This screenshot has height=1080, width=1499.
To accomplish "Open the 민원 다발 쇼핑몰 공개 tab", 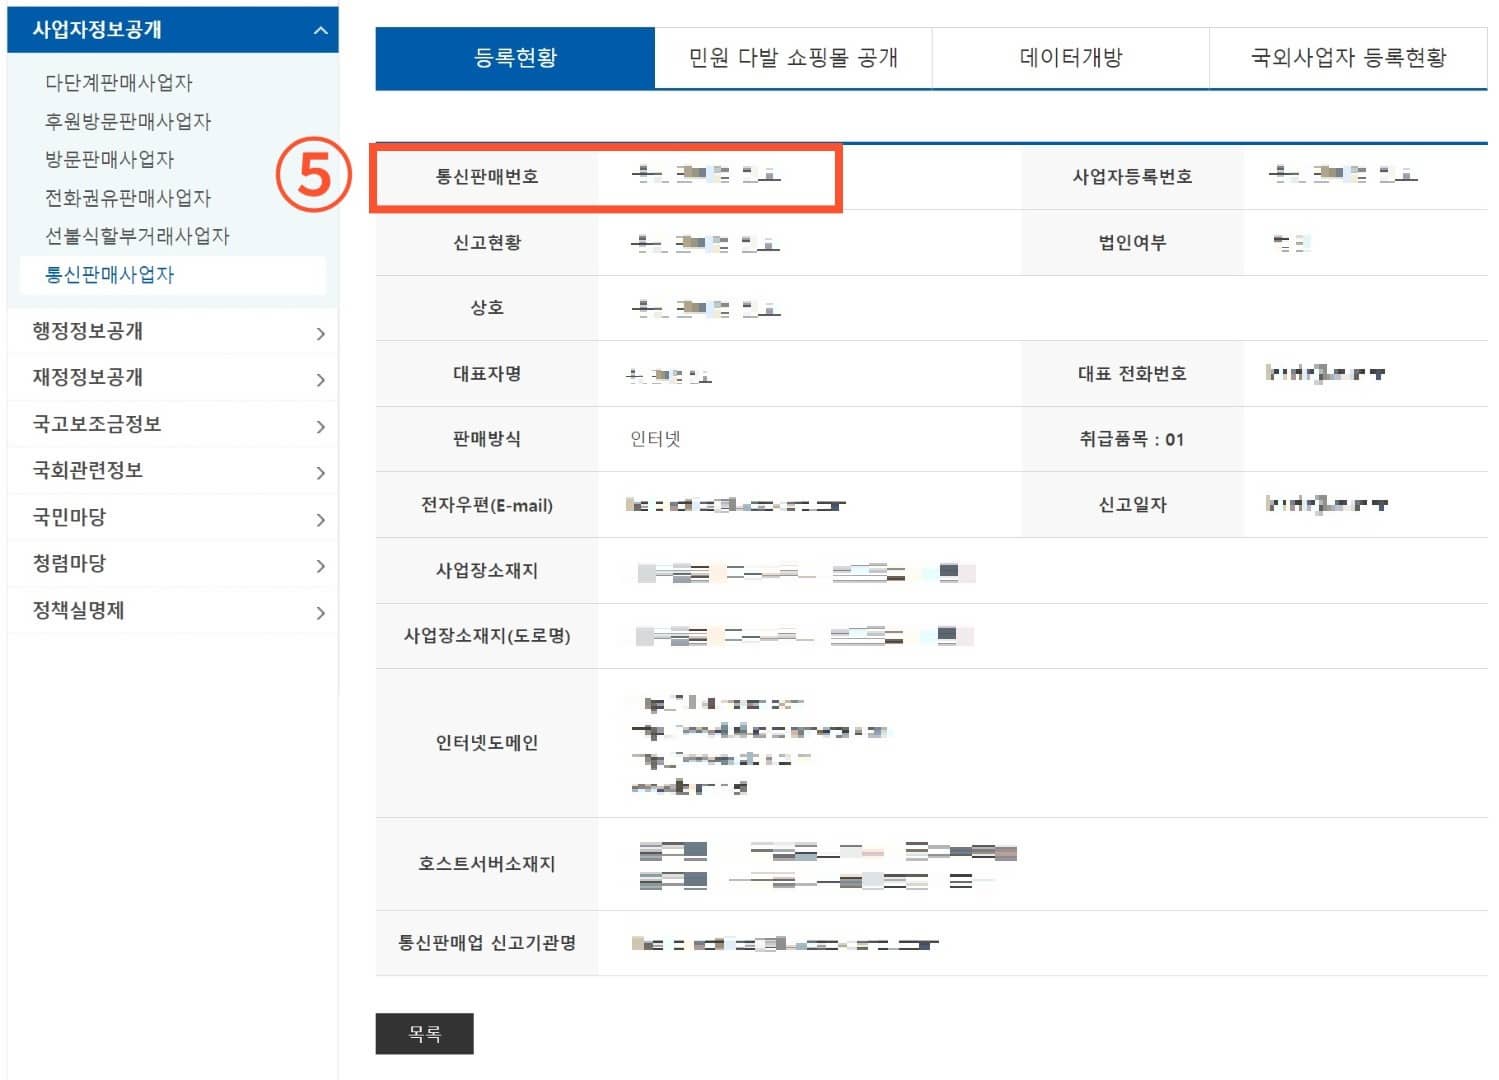I will 793,58.
